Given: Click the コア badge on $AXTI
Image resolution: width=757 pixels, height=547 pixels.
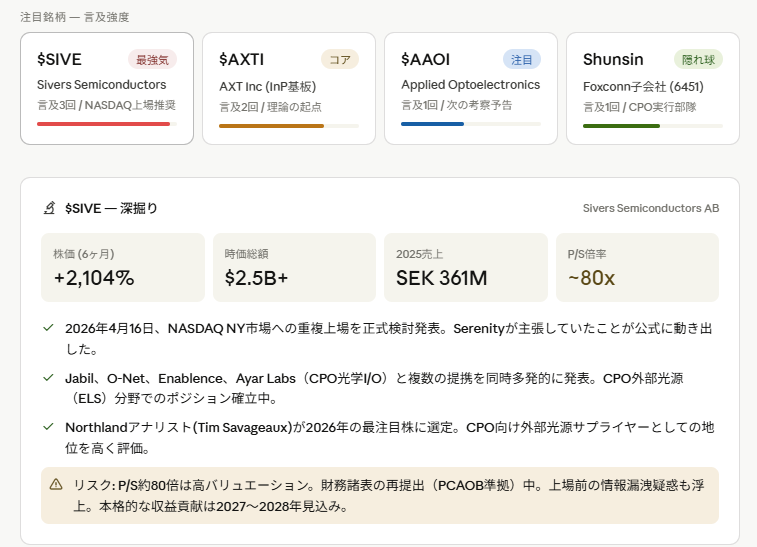Looking at the screenshot, I should (x=340, y=60).
